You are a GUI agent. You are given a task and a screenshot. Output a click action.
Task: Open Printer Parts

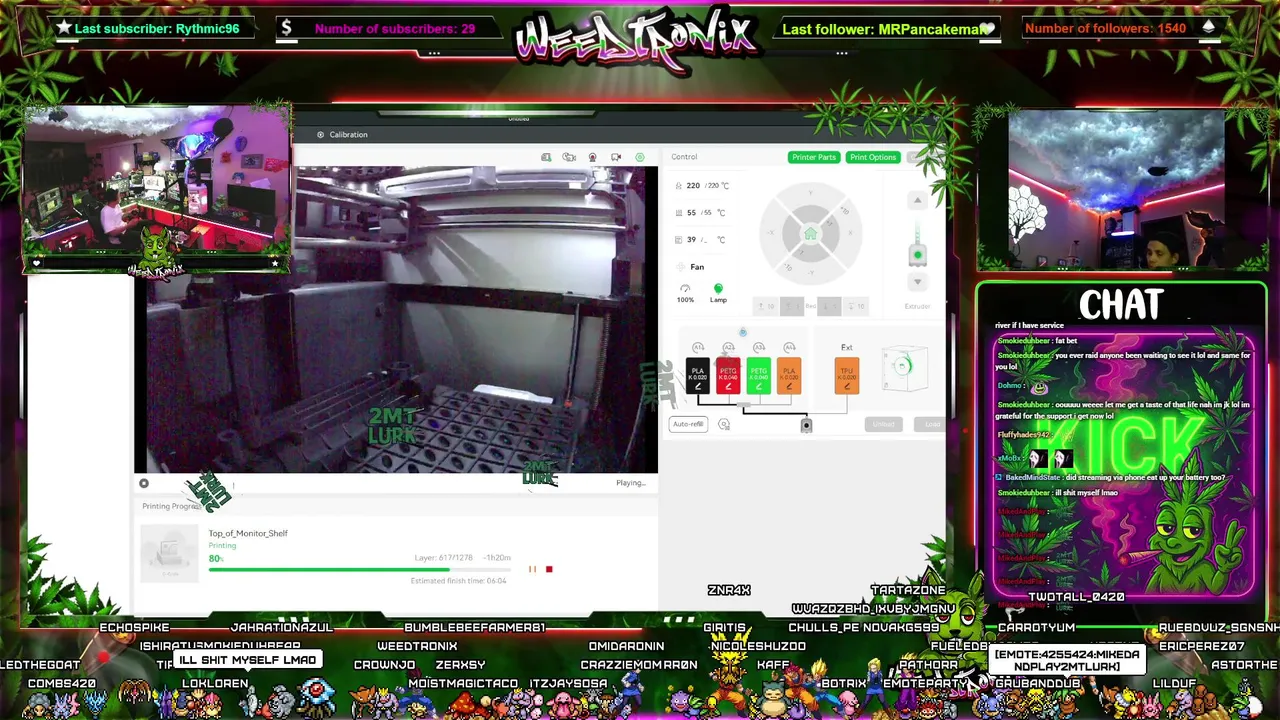pyautogui.click(x=814, y=157)
